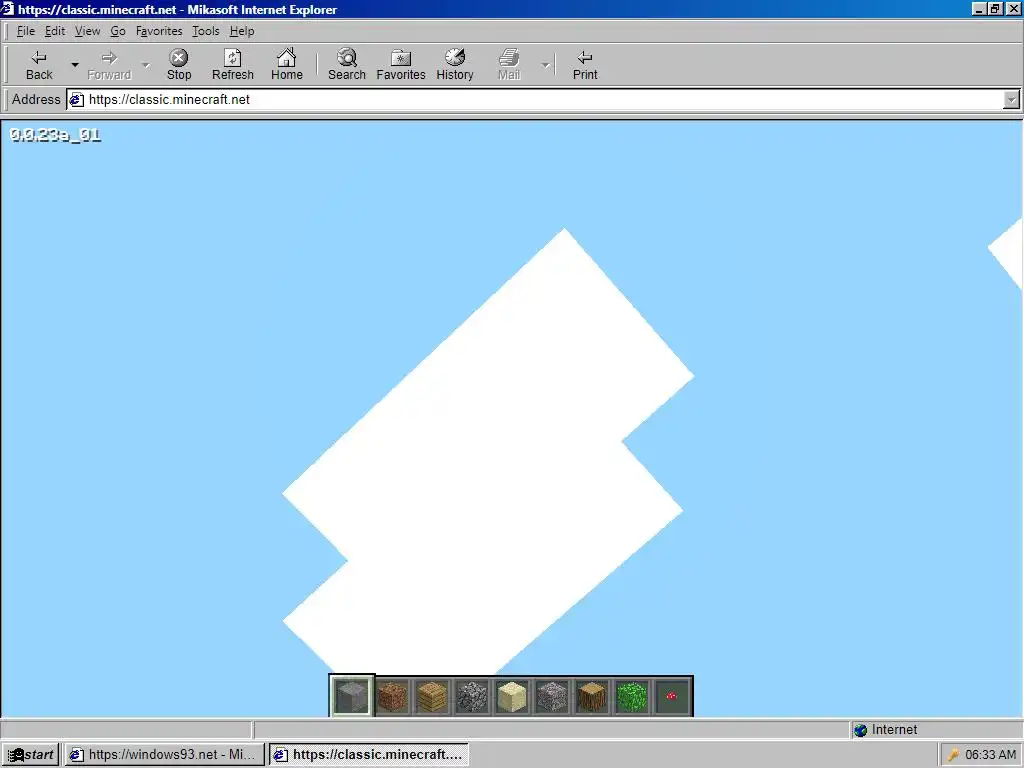Expand the address bar dropdown list
This screenshot has height=768, width=1024.
(1011, 100)
